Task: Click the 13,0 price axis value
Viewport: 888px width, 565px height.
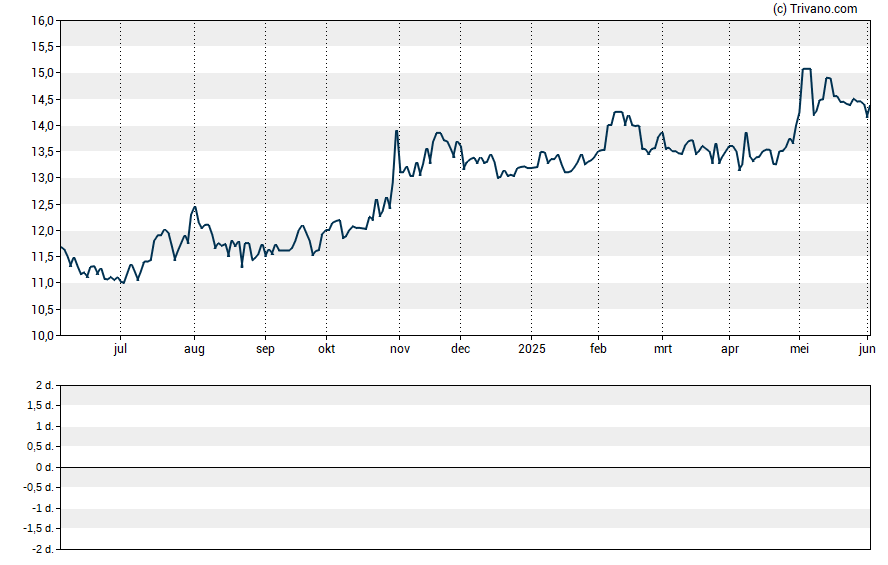Action: click(x=42, y=178)
